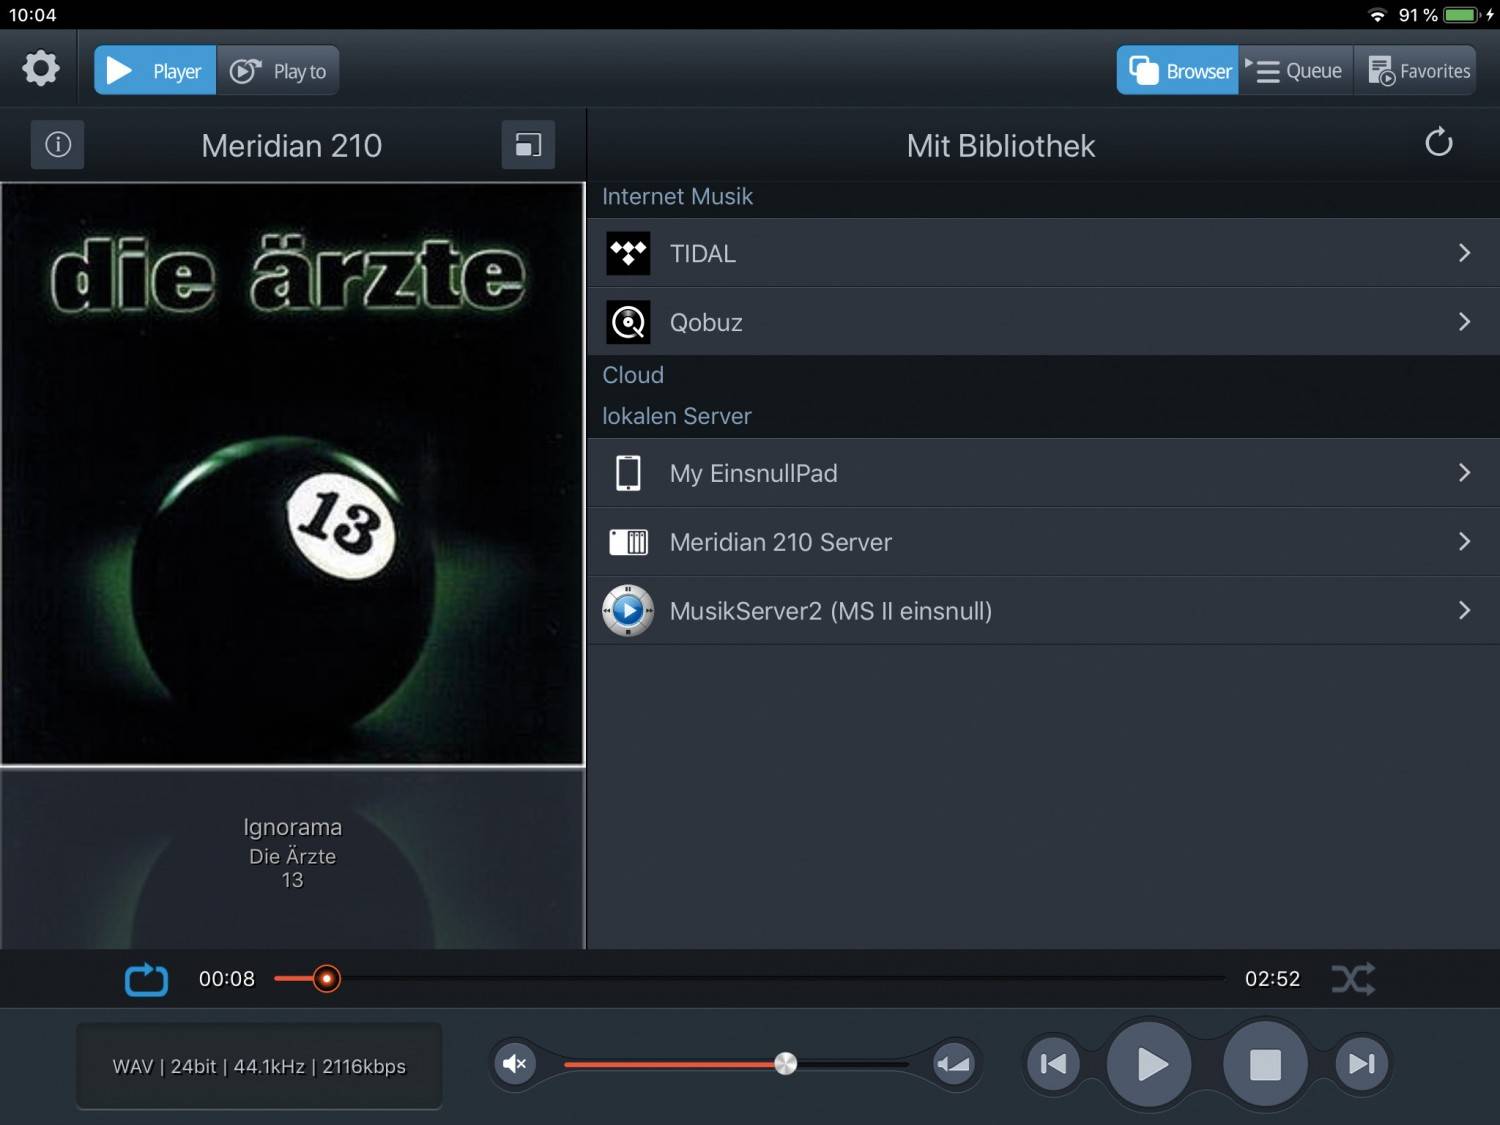The width and height of the screenshot is (1500, 1125).
Task: Show the Queue tab
Action: [1295, 71]
